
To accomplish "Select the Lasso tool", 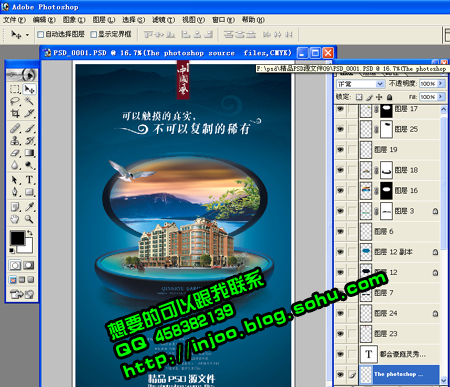I will coord(15,101).
